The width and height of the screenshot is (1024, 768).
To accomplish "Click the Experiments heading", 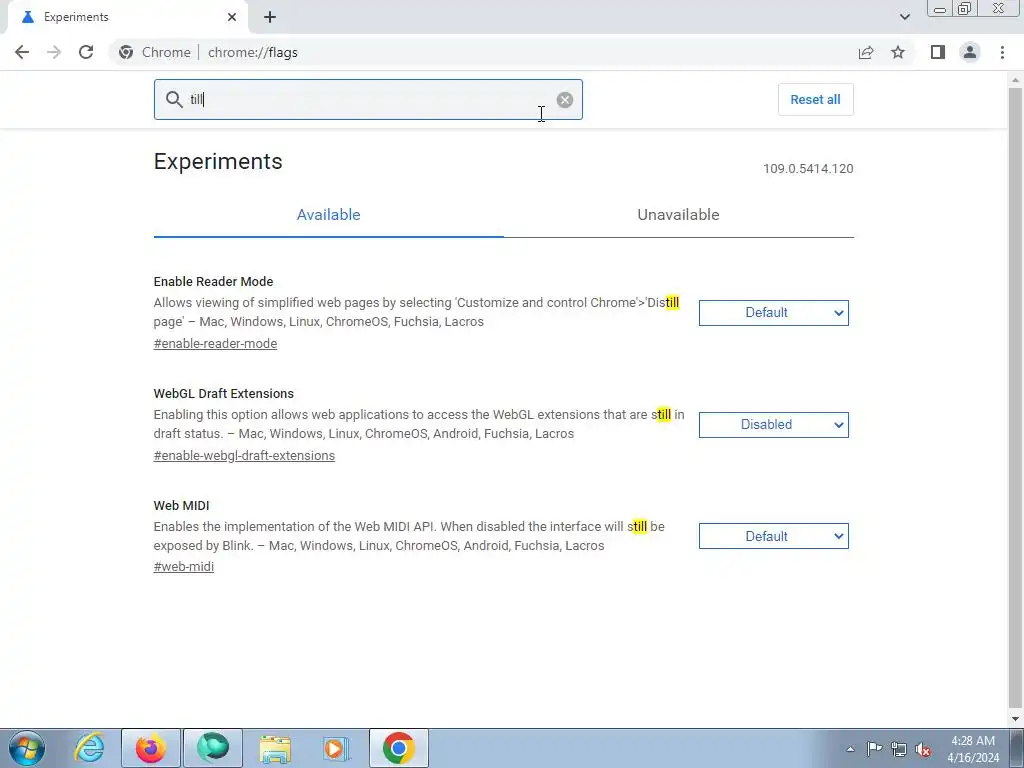I will tap(218, 161).
